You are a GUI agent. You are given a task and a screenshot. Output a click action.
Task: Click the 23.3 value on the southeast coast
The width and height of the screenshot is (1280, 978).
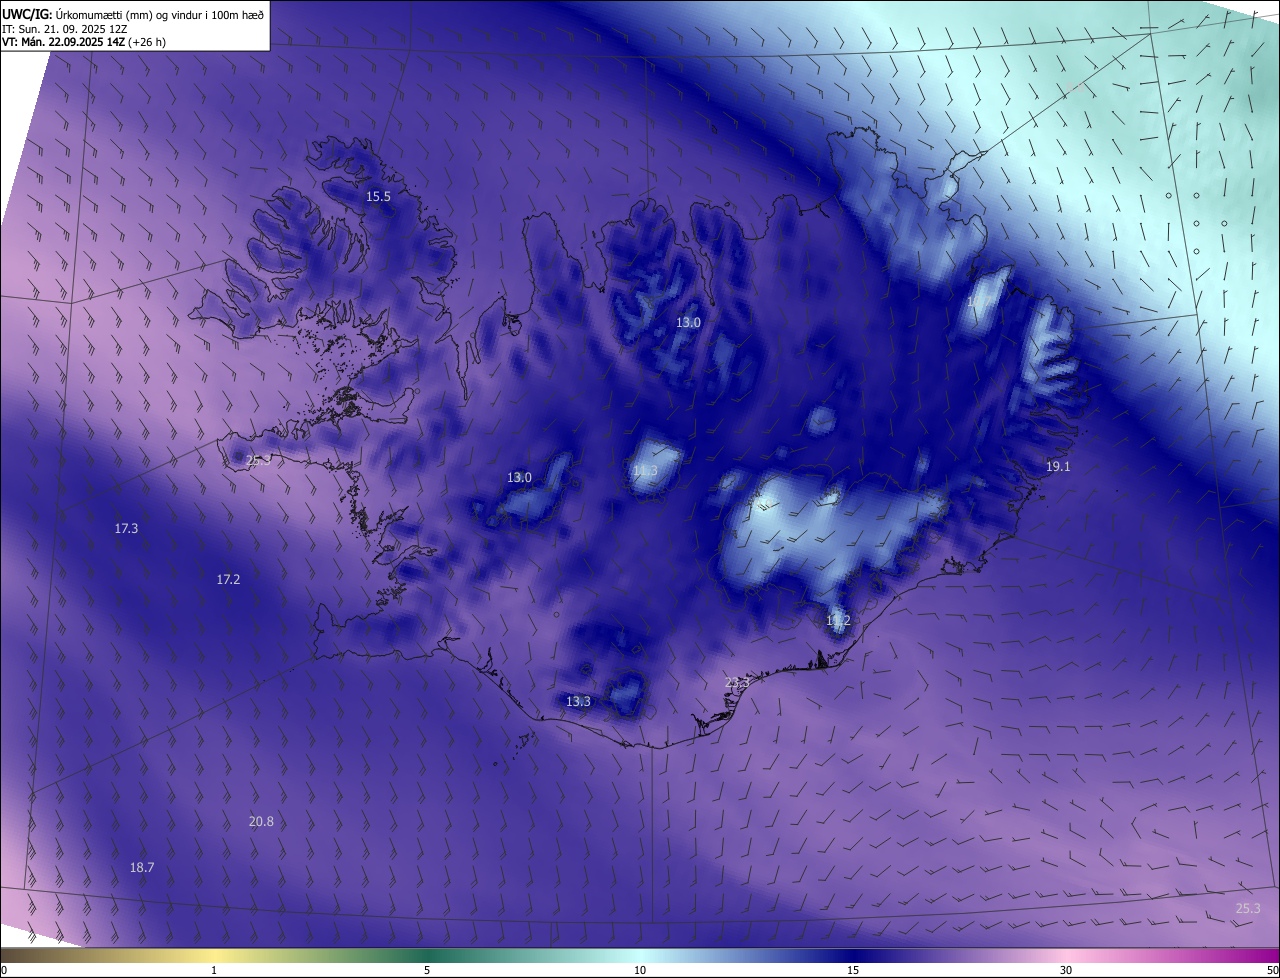737,682
